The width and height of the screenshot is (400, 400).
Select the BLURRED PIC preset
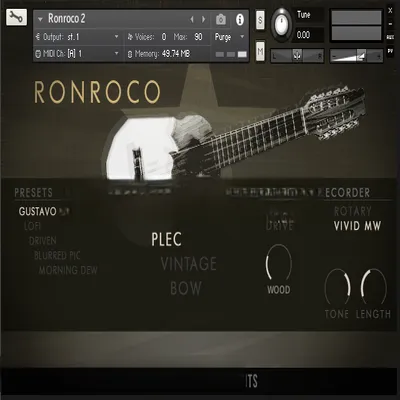[57, 255]
